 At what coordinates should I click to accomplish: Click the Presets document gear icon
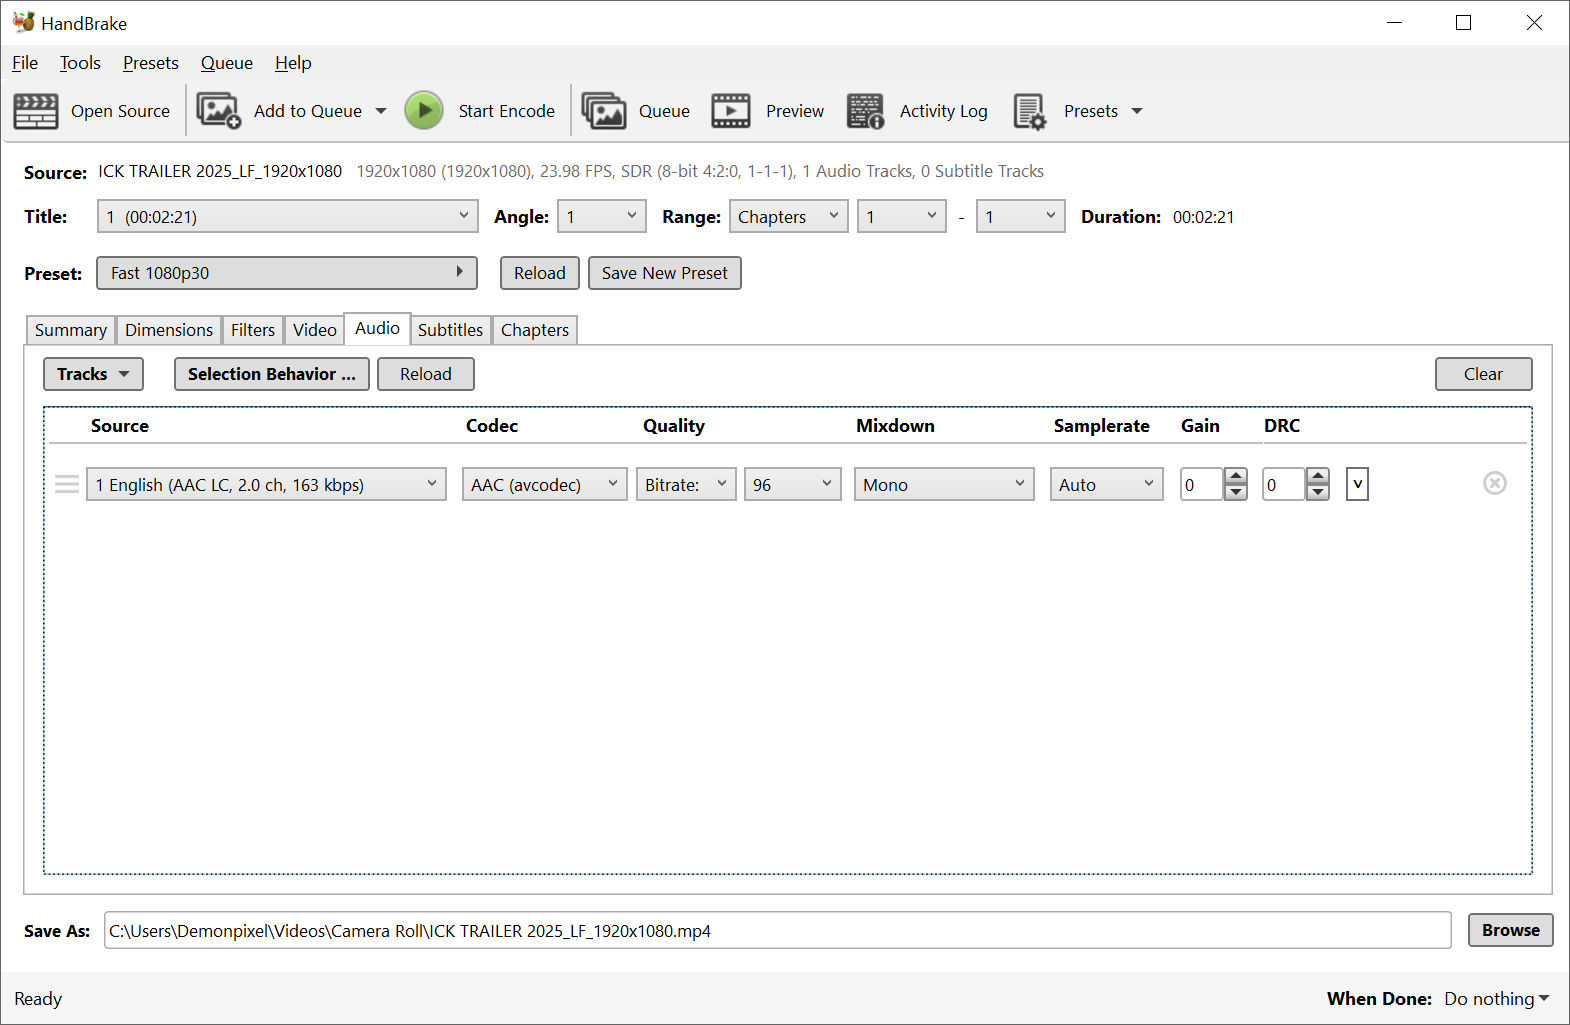pyautogui.click(x=1030, y=111)
